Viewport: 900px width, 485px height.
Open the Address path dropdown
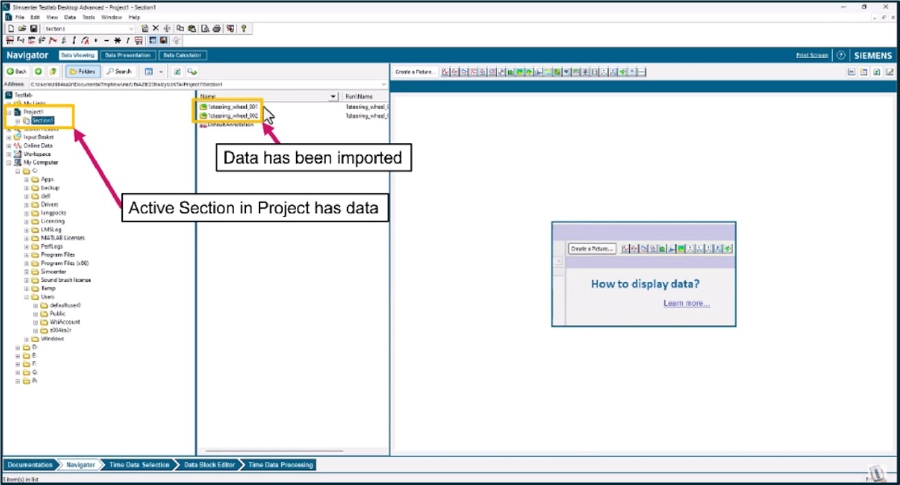382,84
